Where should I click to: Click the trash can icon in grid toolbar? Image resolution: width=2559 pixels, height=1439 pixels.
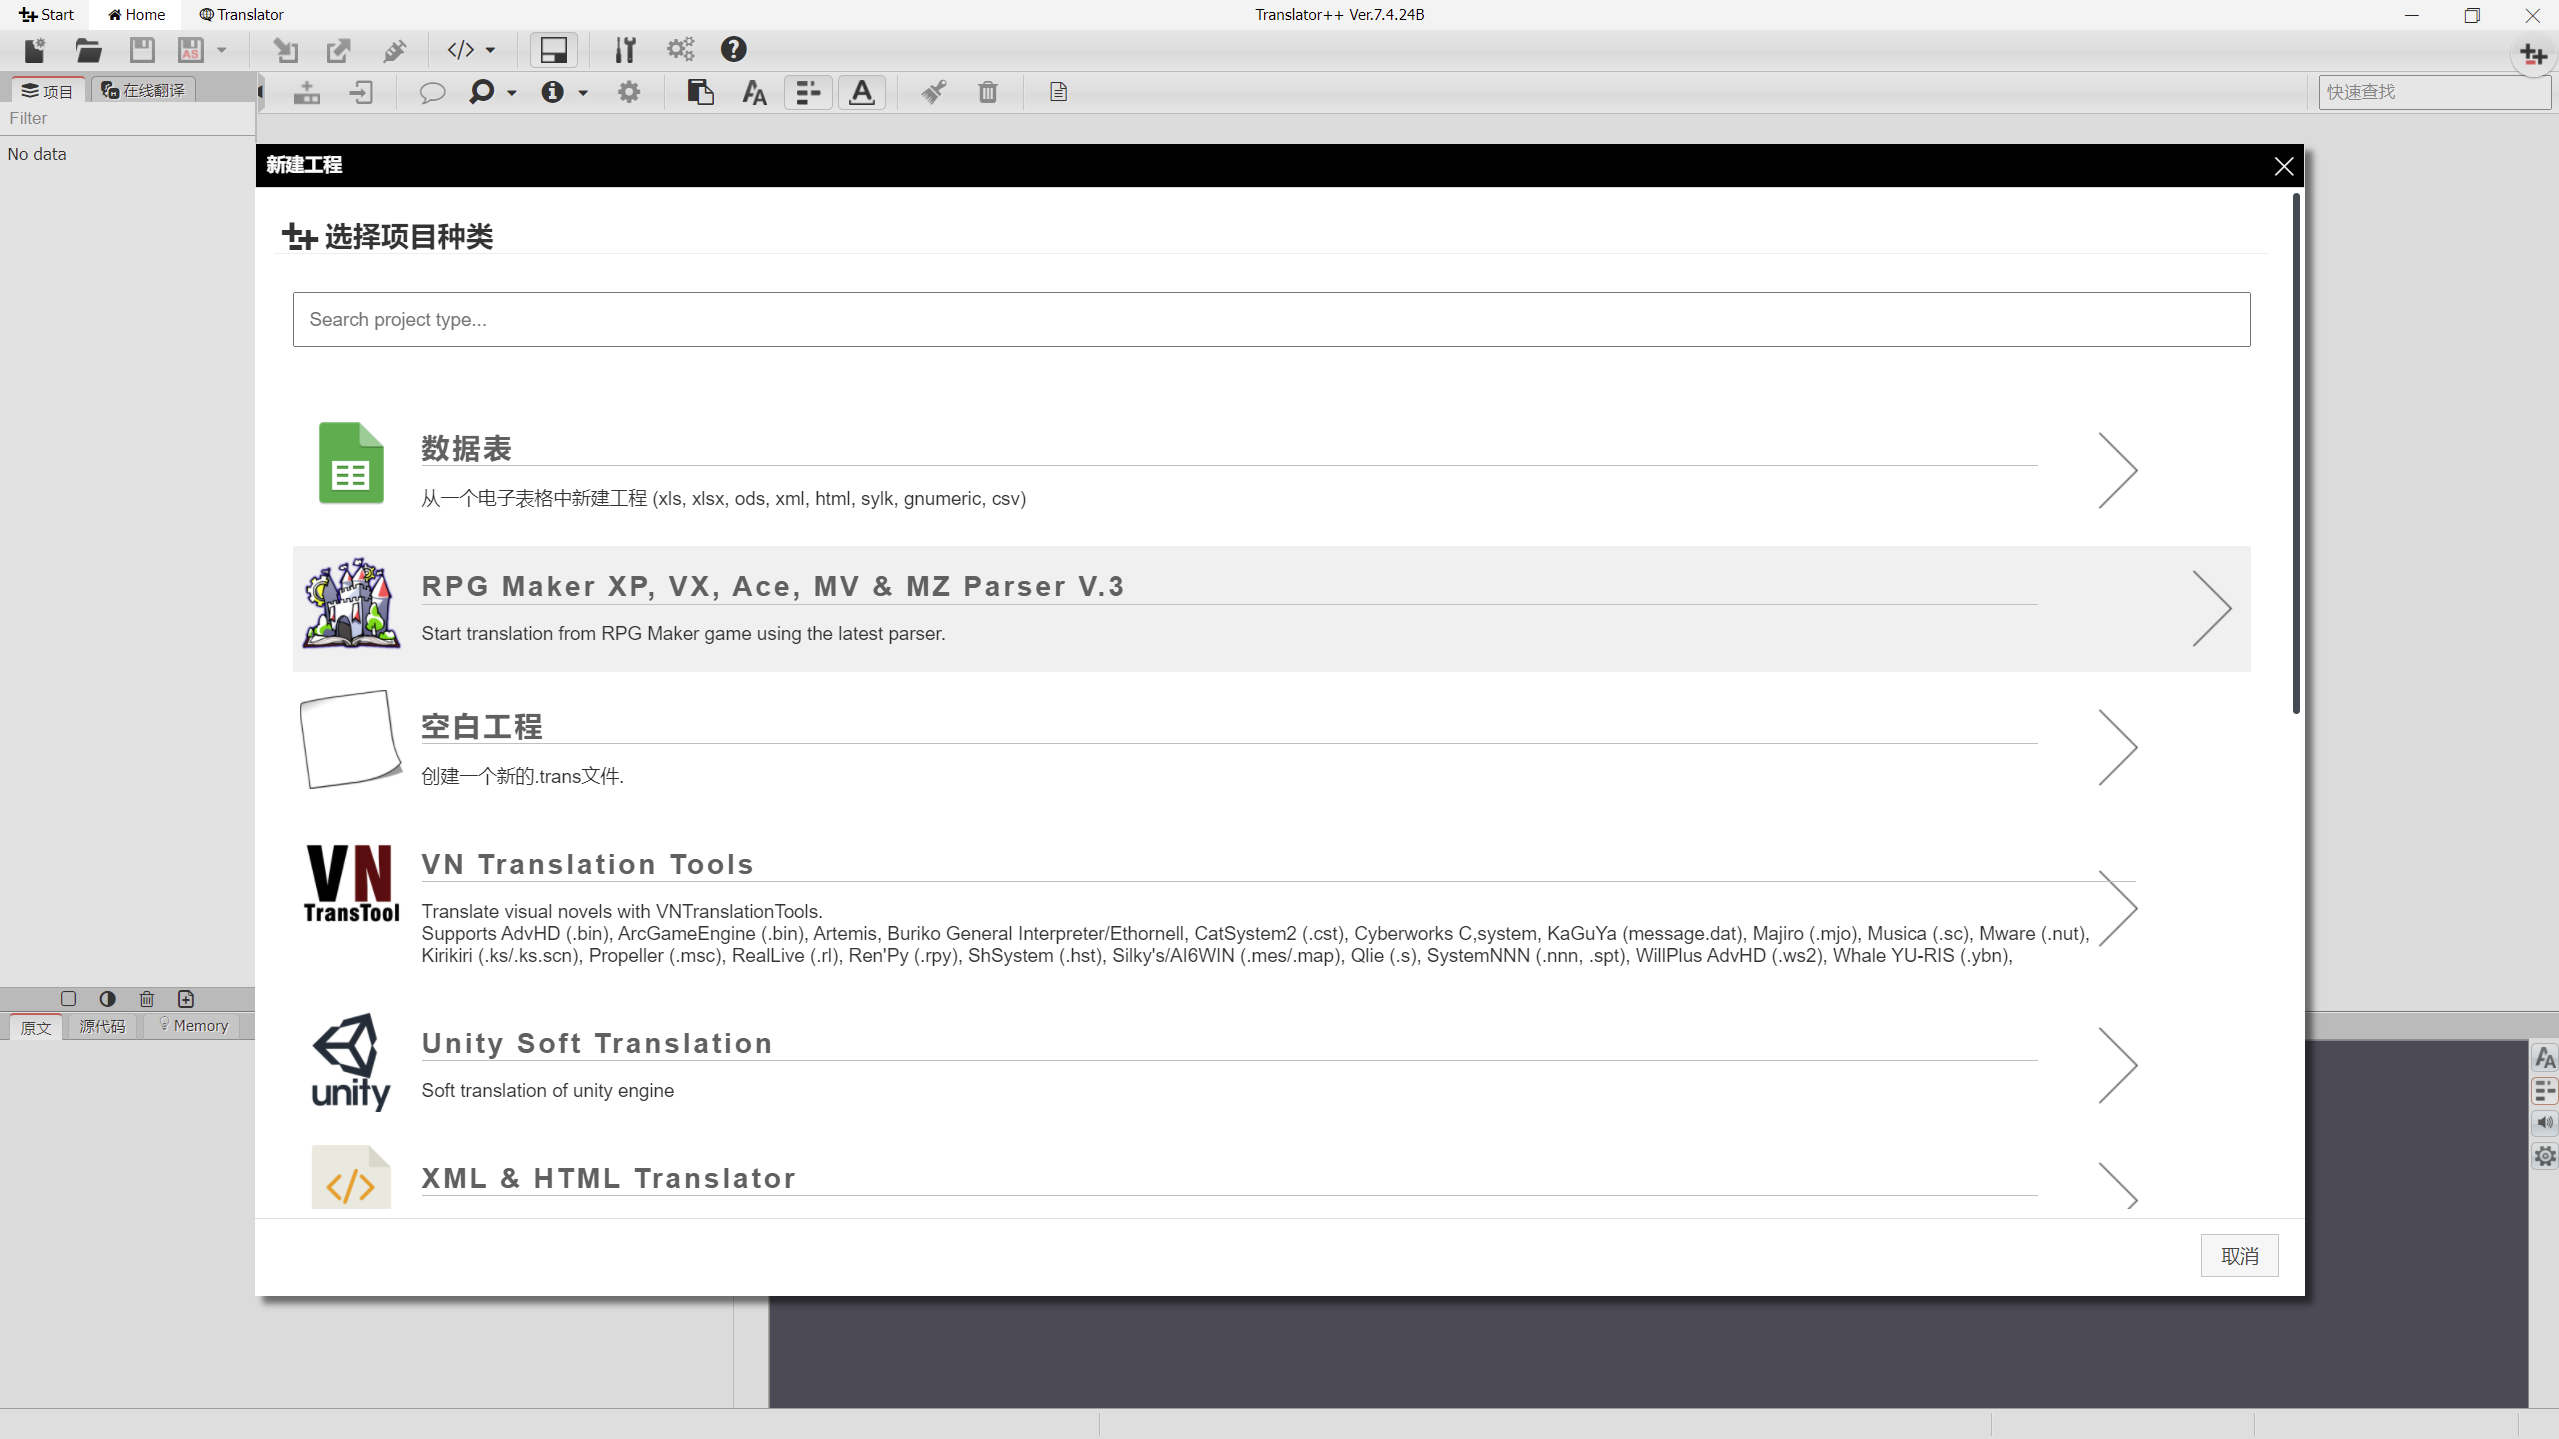point(988,92)
